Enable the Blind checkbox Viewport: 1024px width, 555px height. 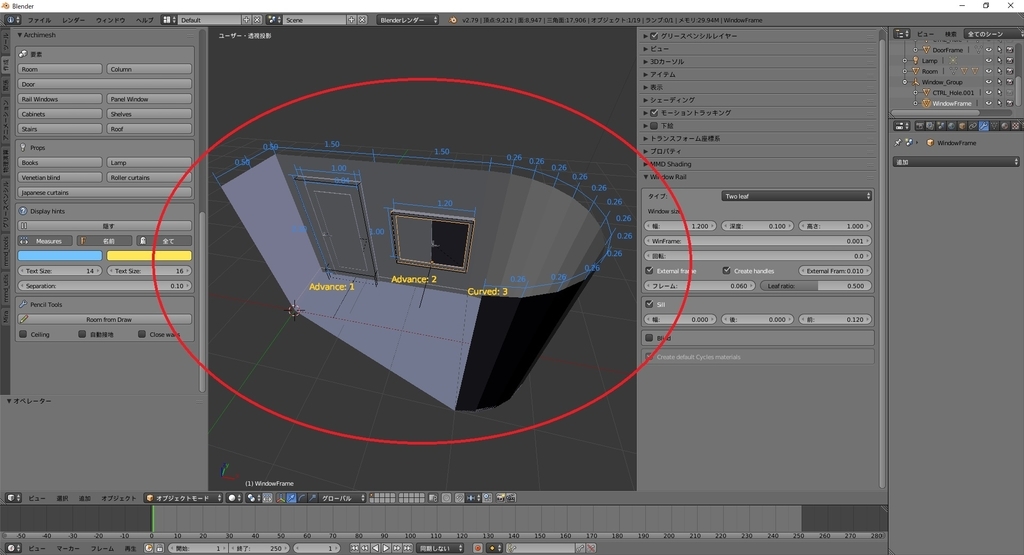(x=649, y=338)
